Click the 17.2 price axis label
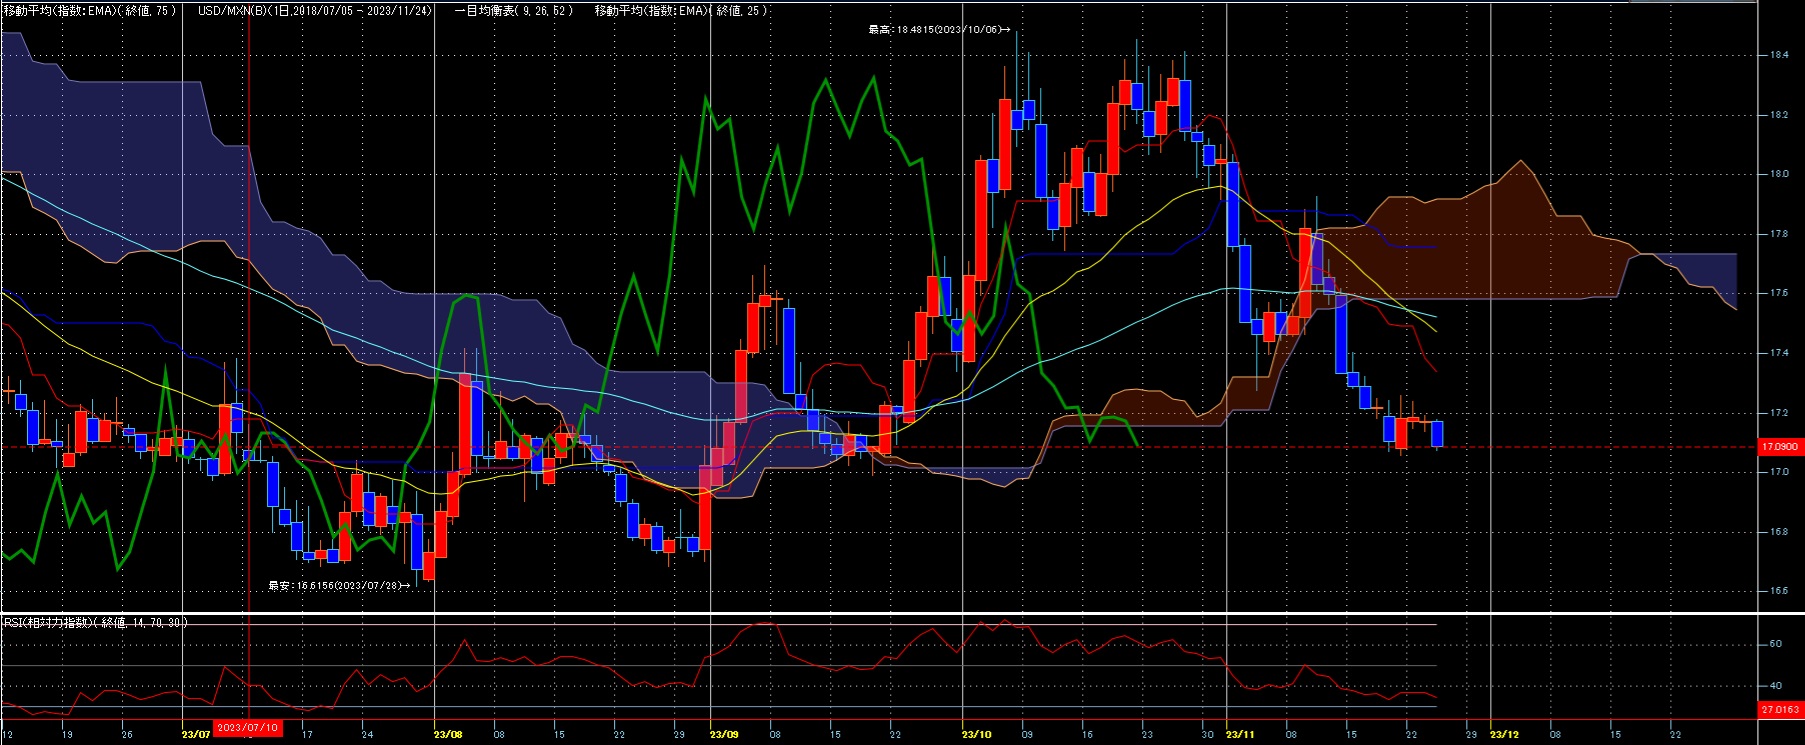The height and width of the screenshot is (745, 1805). tap(1779, 412)
